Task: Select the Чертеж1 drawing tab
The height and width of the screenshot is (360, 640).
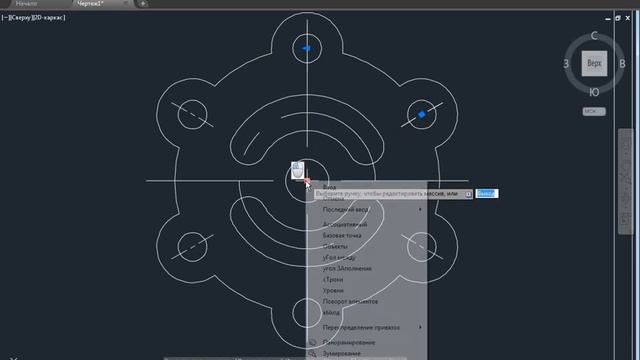Action: (x=90, y=3)
